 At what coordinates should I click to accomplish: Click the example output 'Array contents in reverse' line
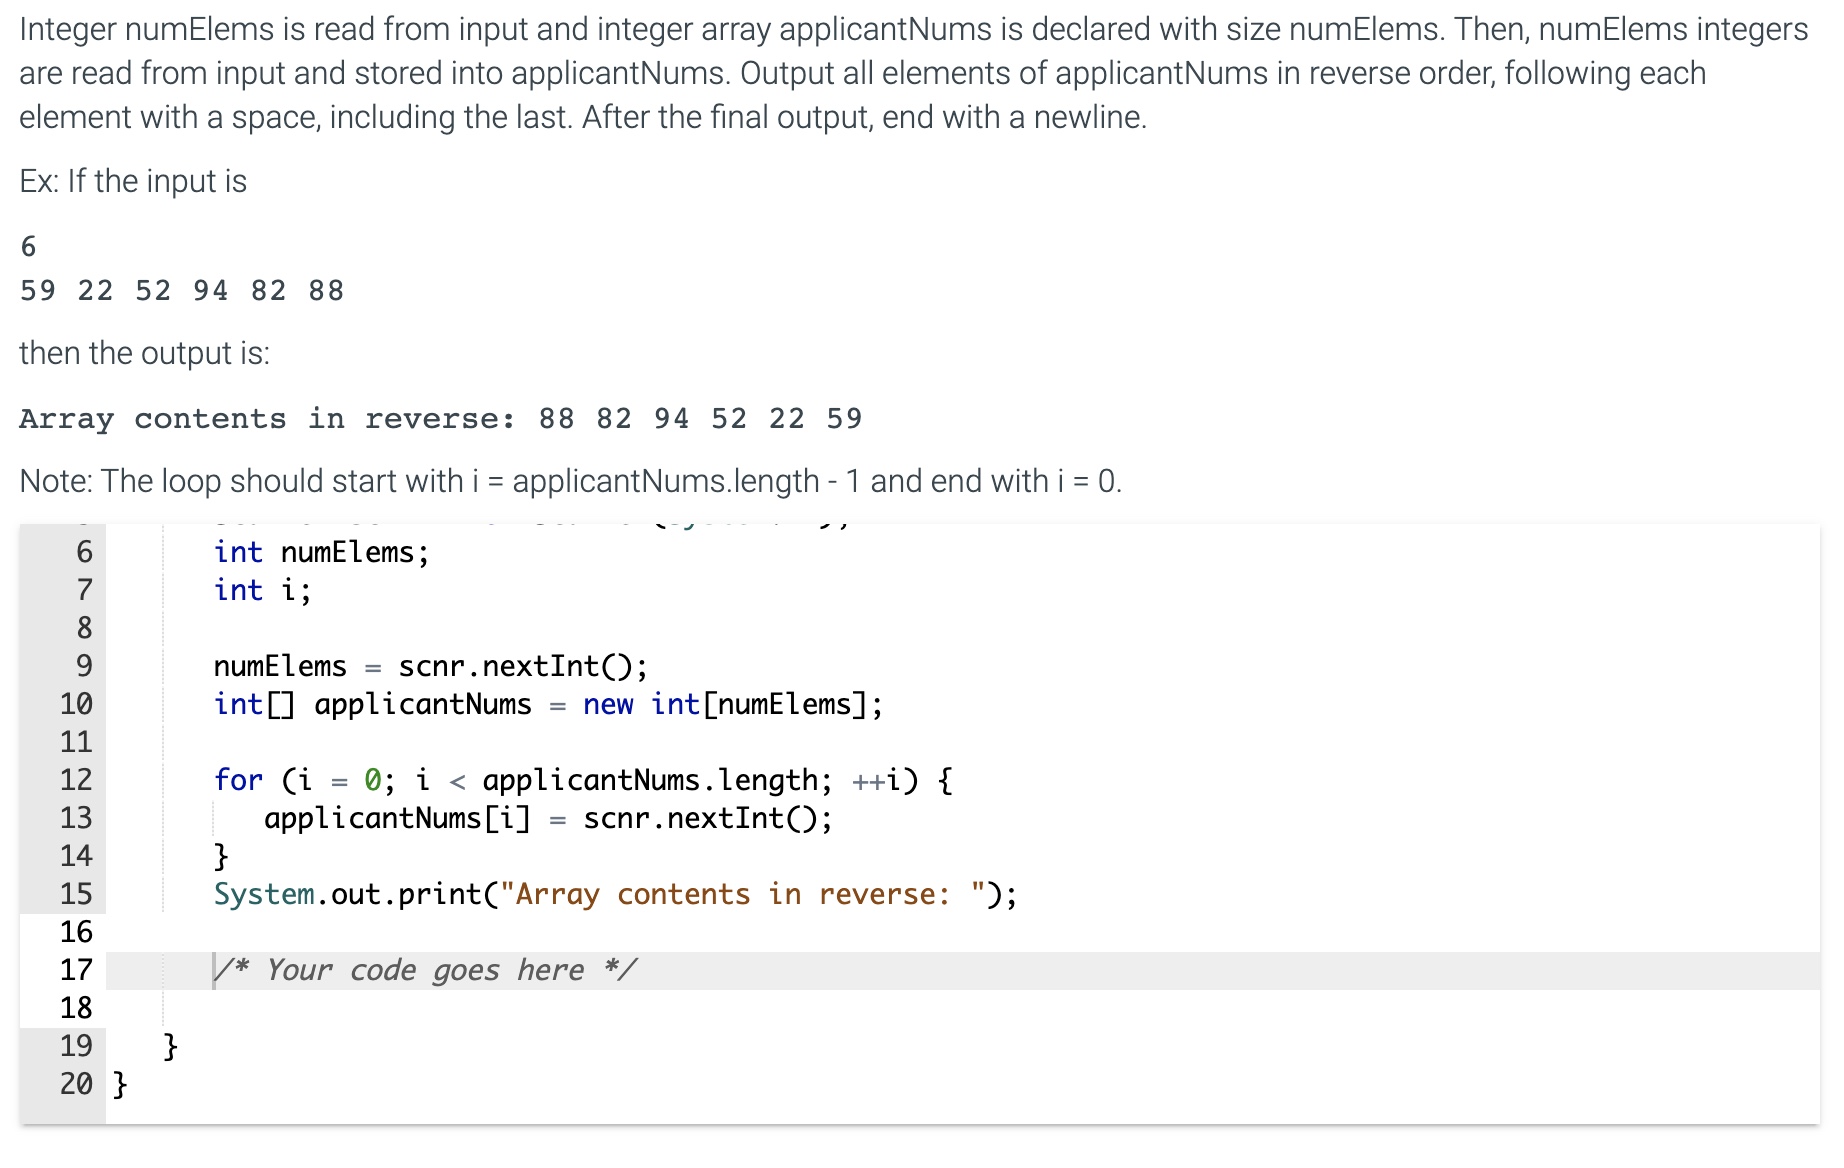tap(440, 418)
